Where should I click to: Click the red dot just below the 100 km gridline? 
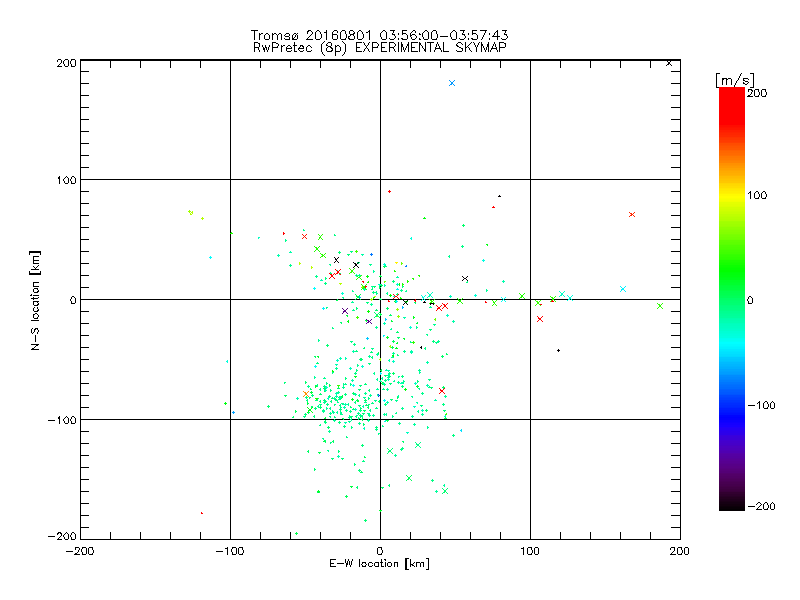[390, 191]
